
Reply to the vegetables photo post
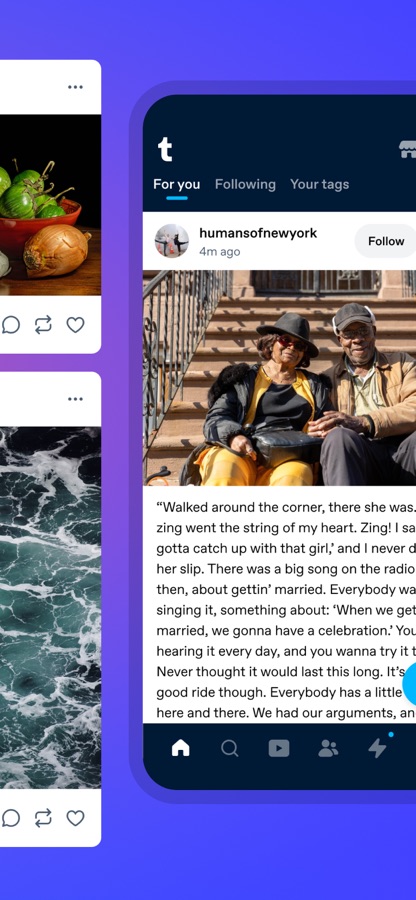coord(10,325)
